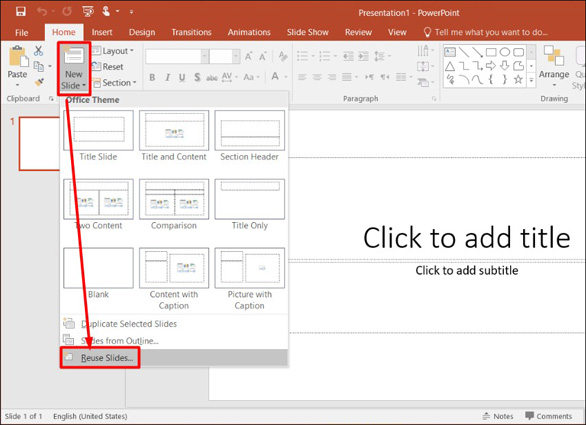Click the New Slide button

(x=74, y=68)
